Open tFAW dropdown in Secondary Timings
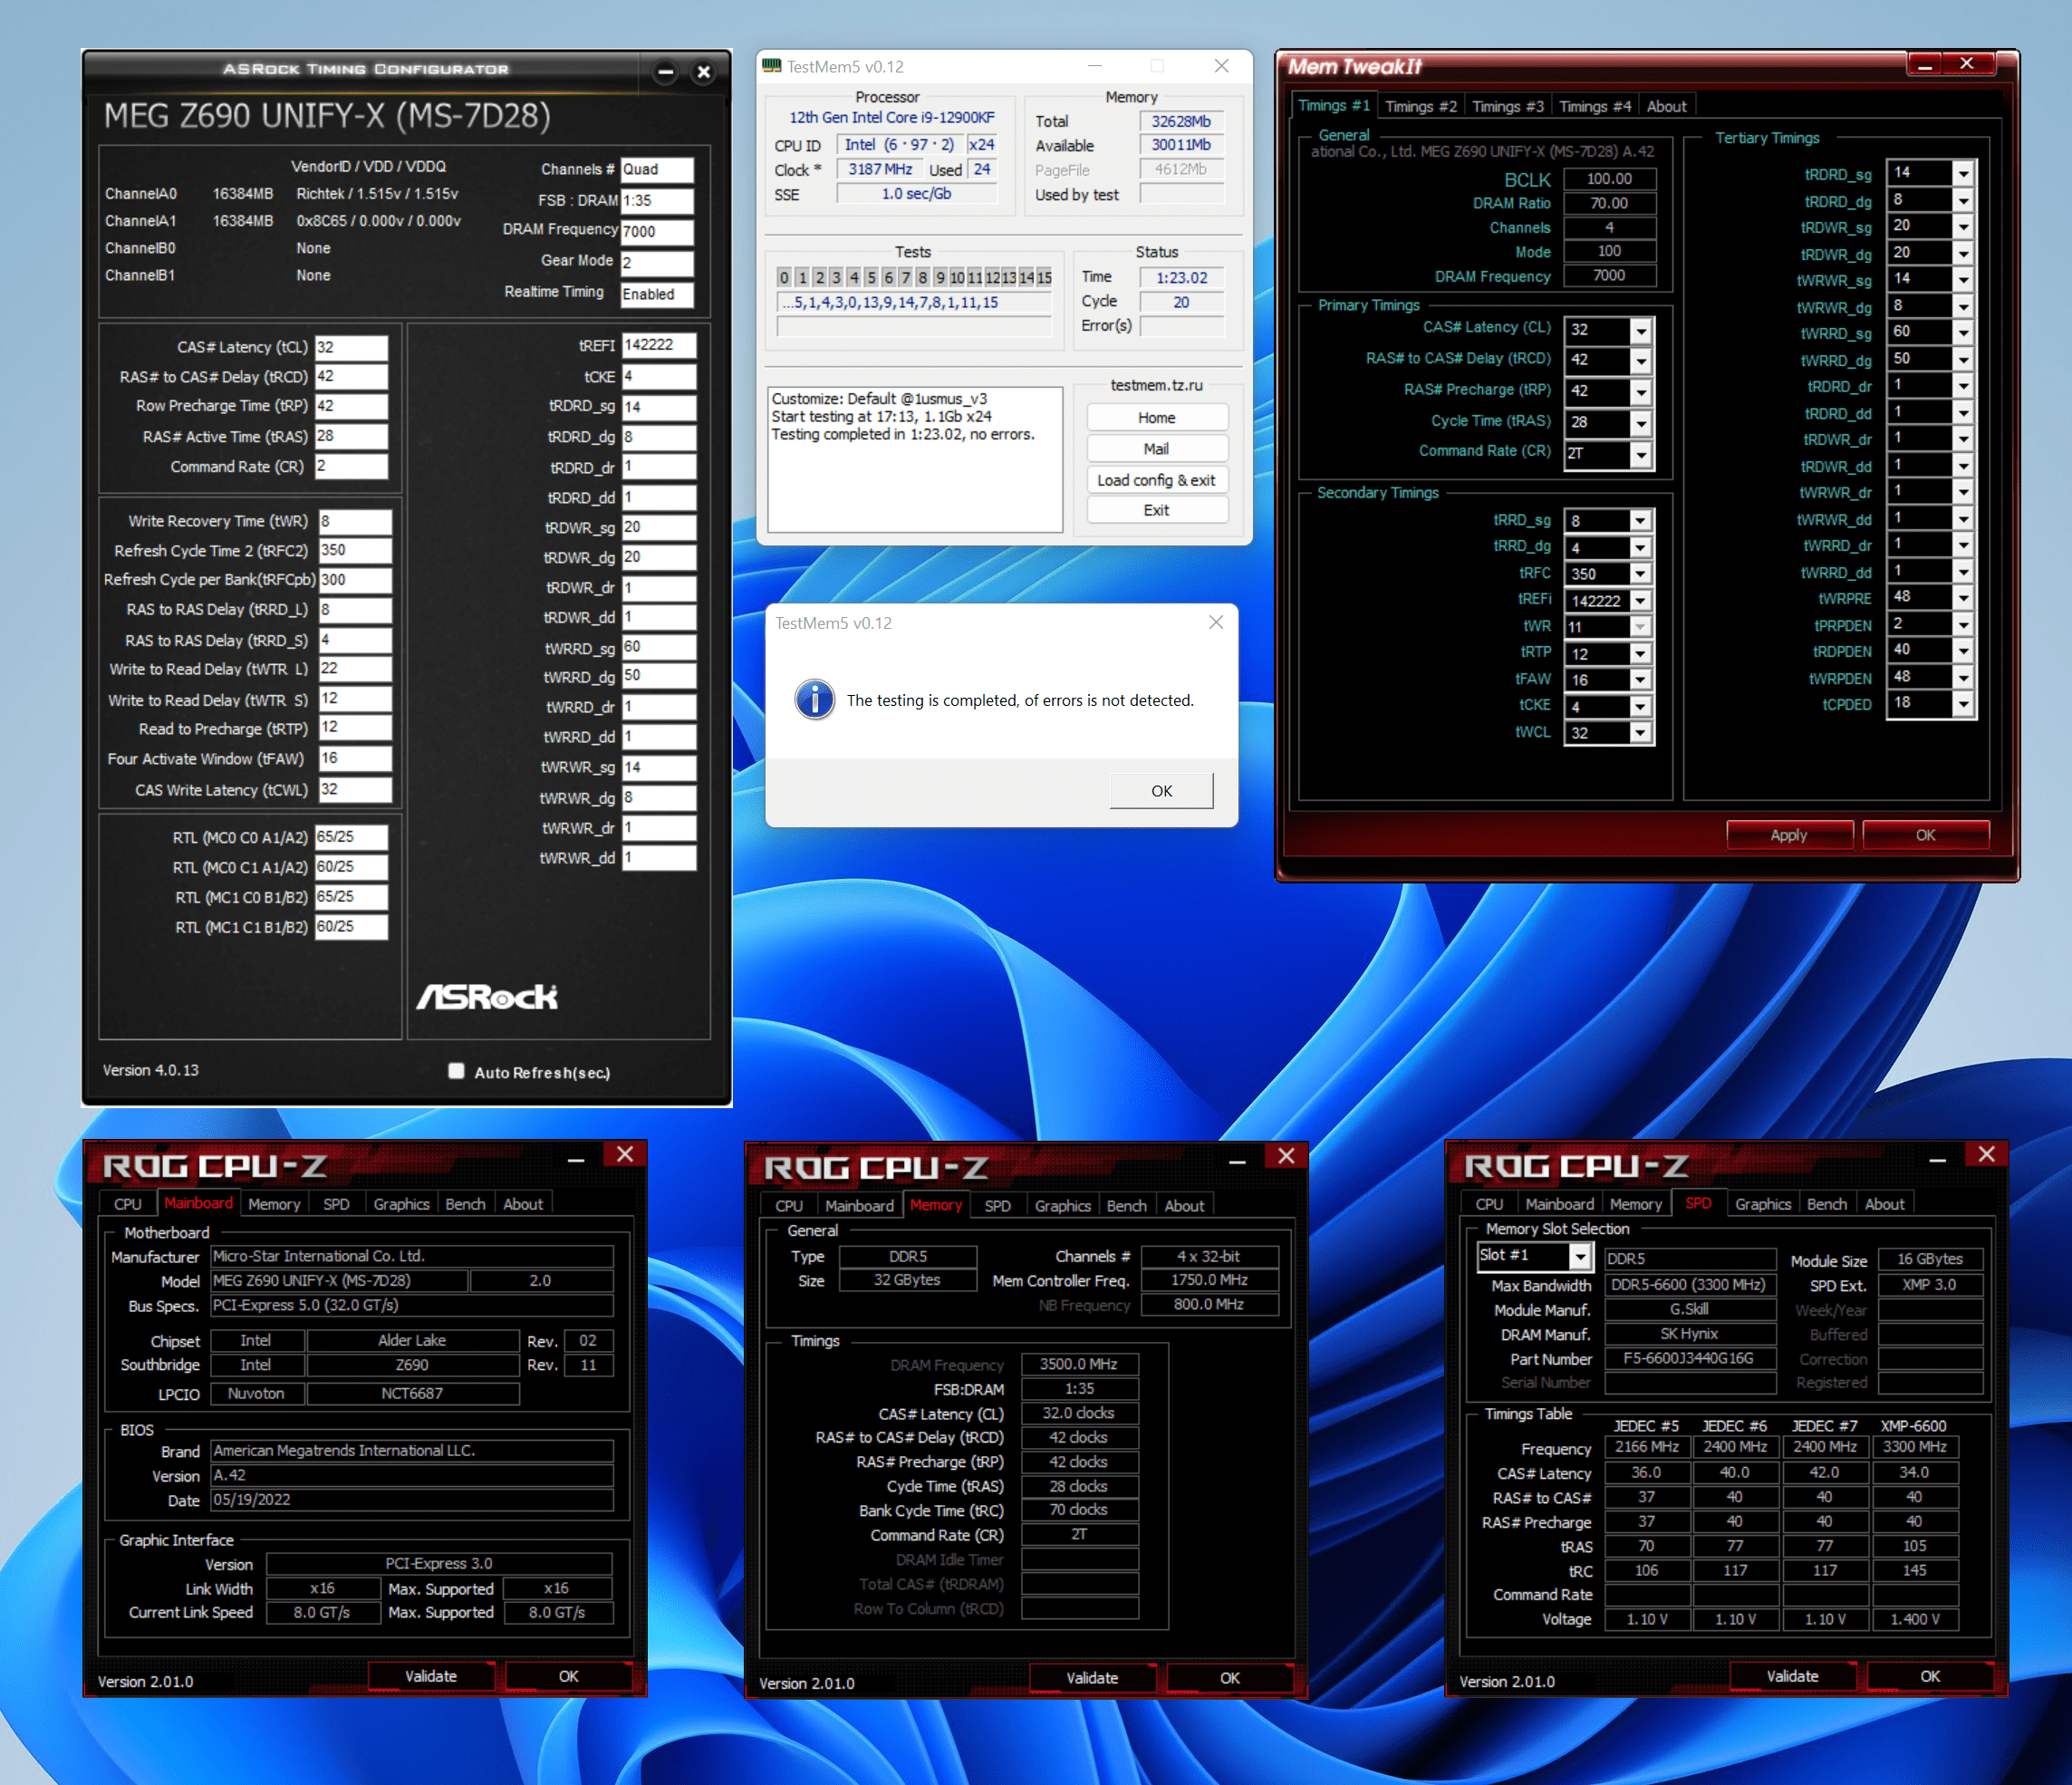Image resolution: width=2072 pixels, height=1785 pixels. (1640, 680)
